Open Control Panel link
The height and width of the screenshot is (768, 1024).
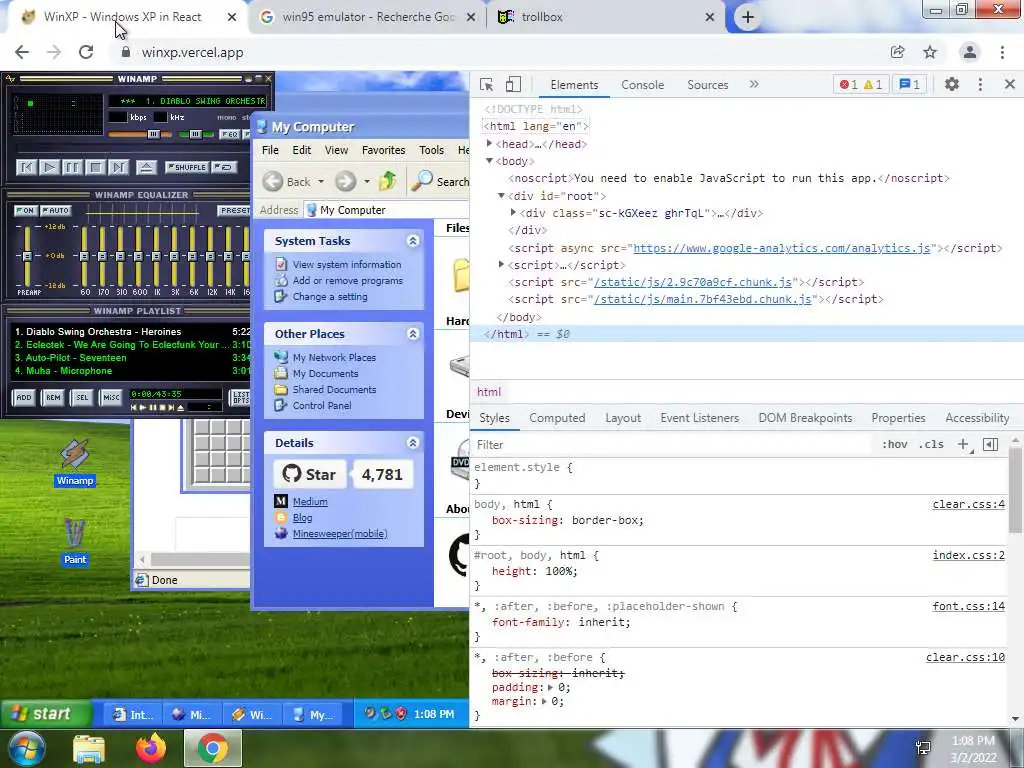click(x=321, y=406)
